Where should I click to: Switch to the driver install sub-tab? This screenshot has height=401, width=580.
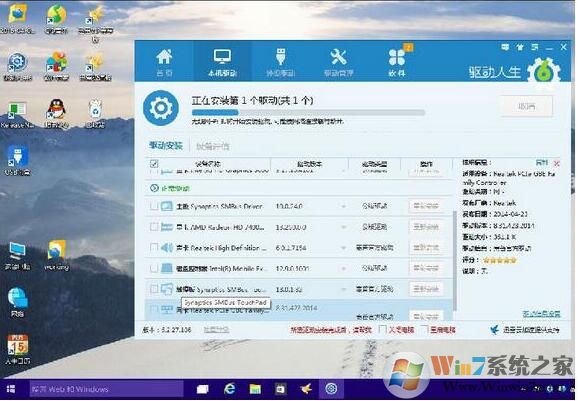[166, 146]
